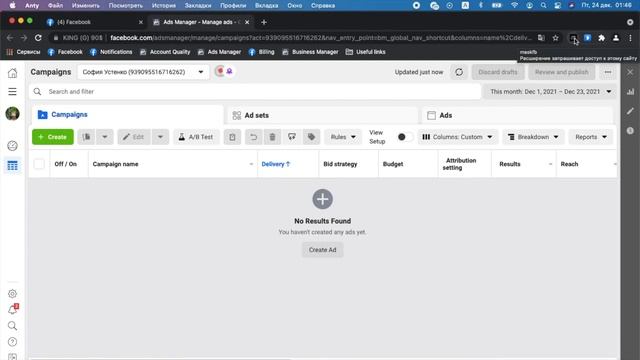Open Business Manager bookmark

tap(310, 52)
